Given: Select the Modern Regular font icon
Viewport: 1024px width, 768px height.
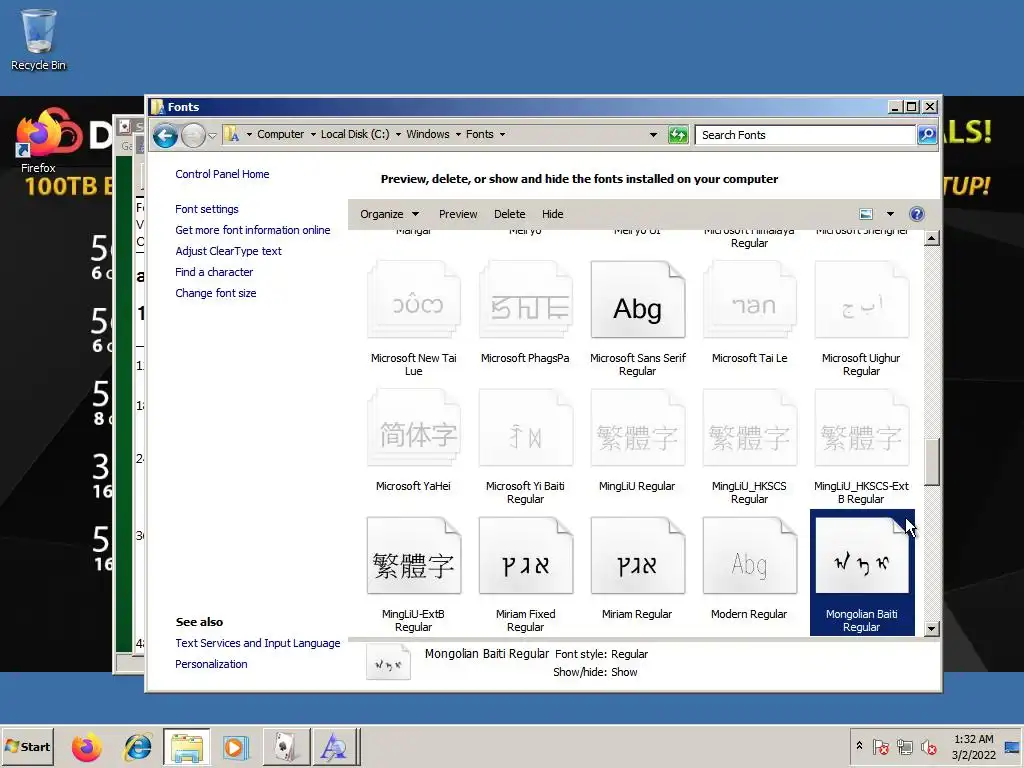Looking at the screenshot, I should pyautogui.click(x=750, y=556).
